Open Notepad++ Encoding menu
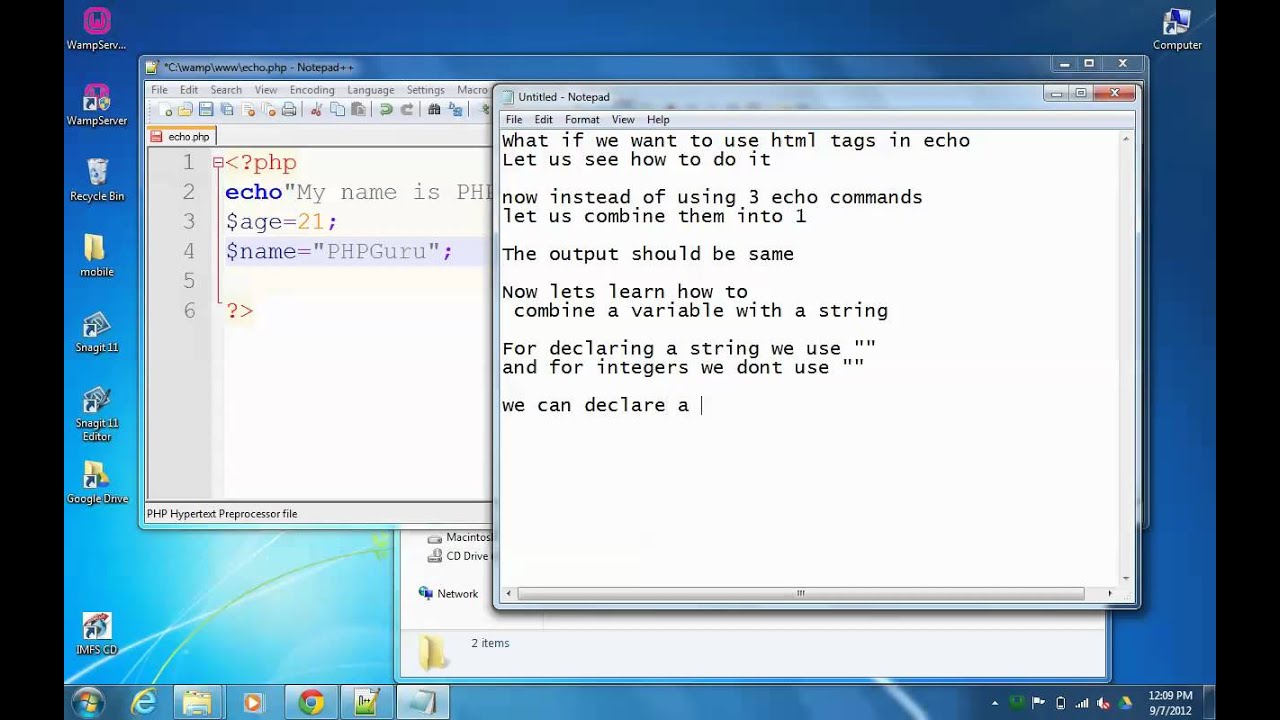The height and width of the screenshot is (720, 1280). (312, 90)
